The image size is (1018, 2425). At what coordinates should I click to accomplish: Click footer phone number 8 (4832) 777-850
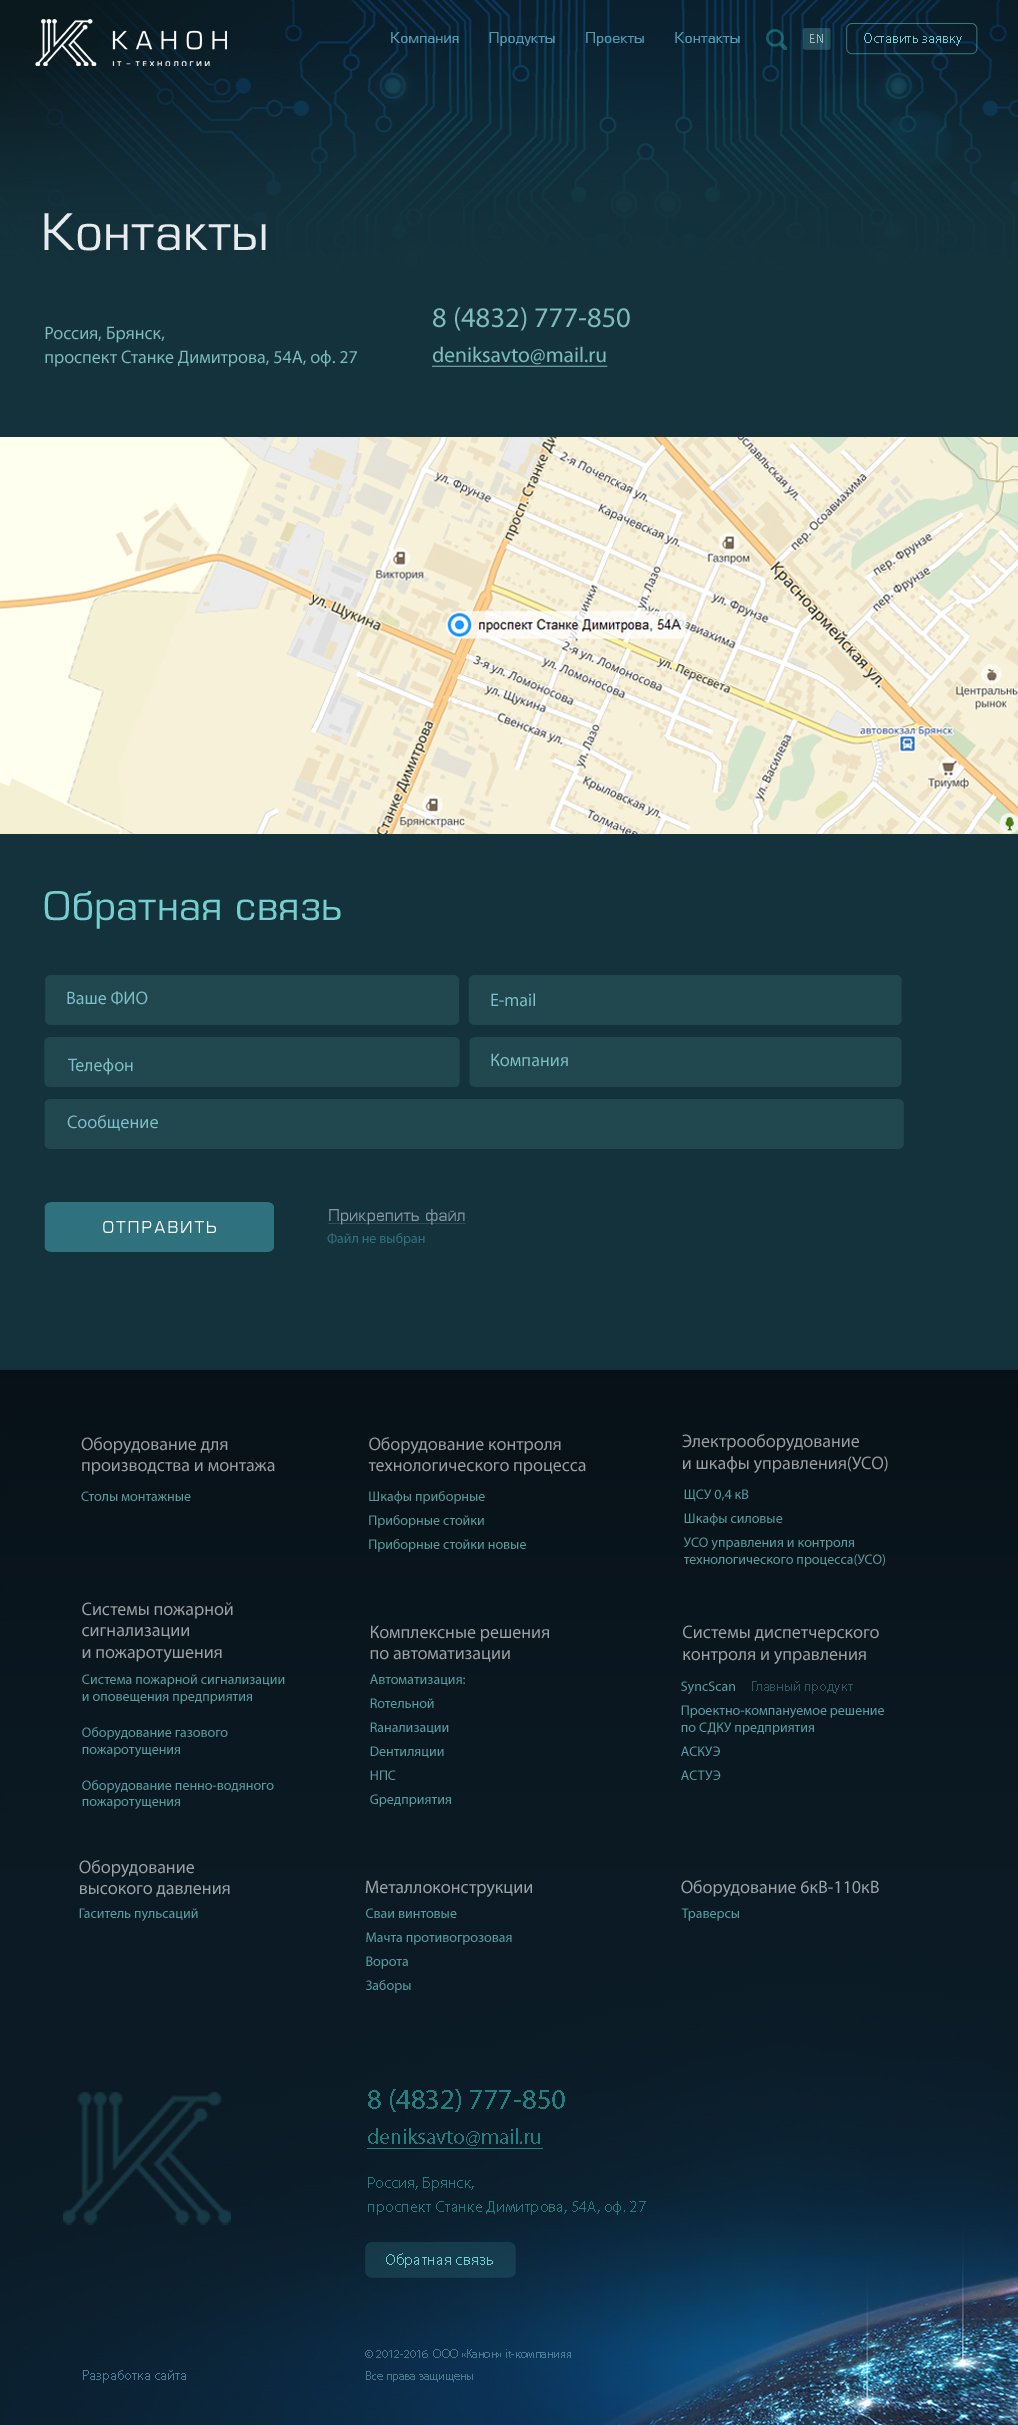tap(467, 2099)
